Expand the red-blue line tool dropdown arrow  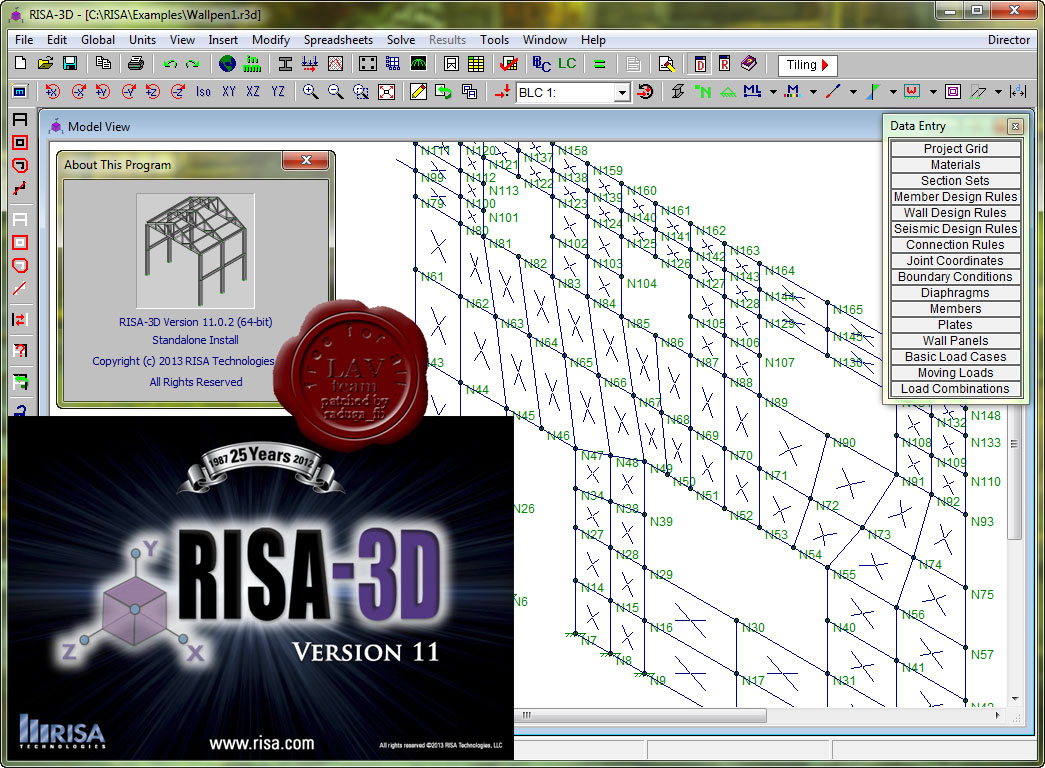853,92
